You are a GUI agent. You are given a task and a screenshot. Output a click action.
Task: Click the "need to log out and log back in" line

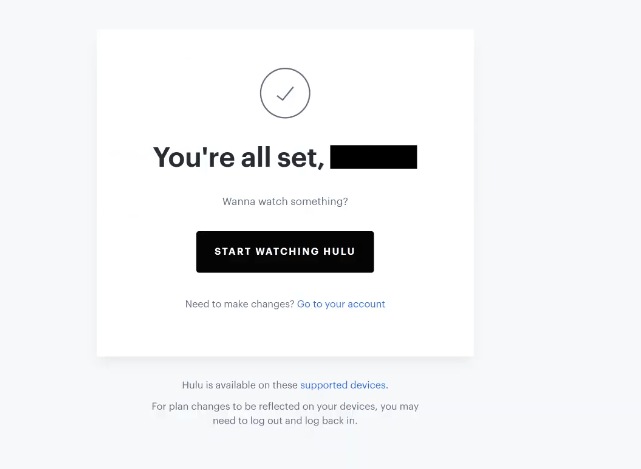285,421
